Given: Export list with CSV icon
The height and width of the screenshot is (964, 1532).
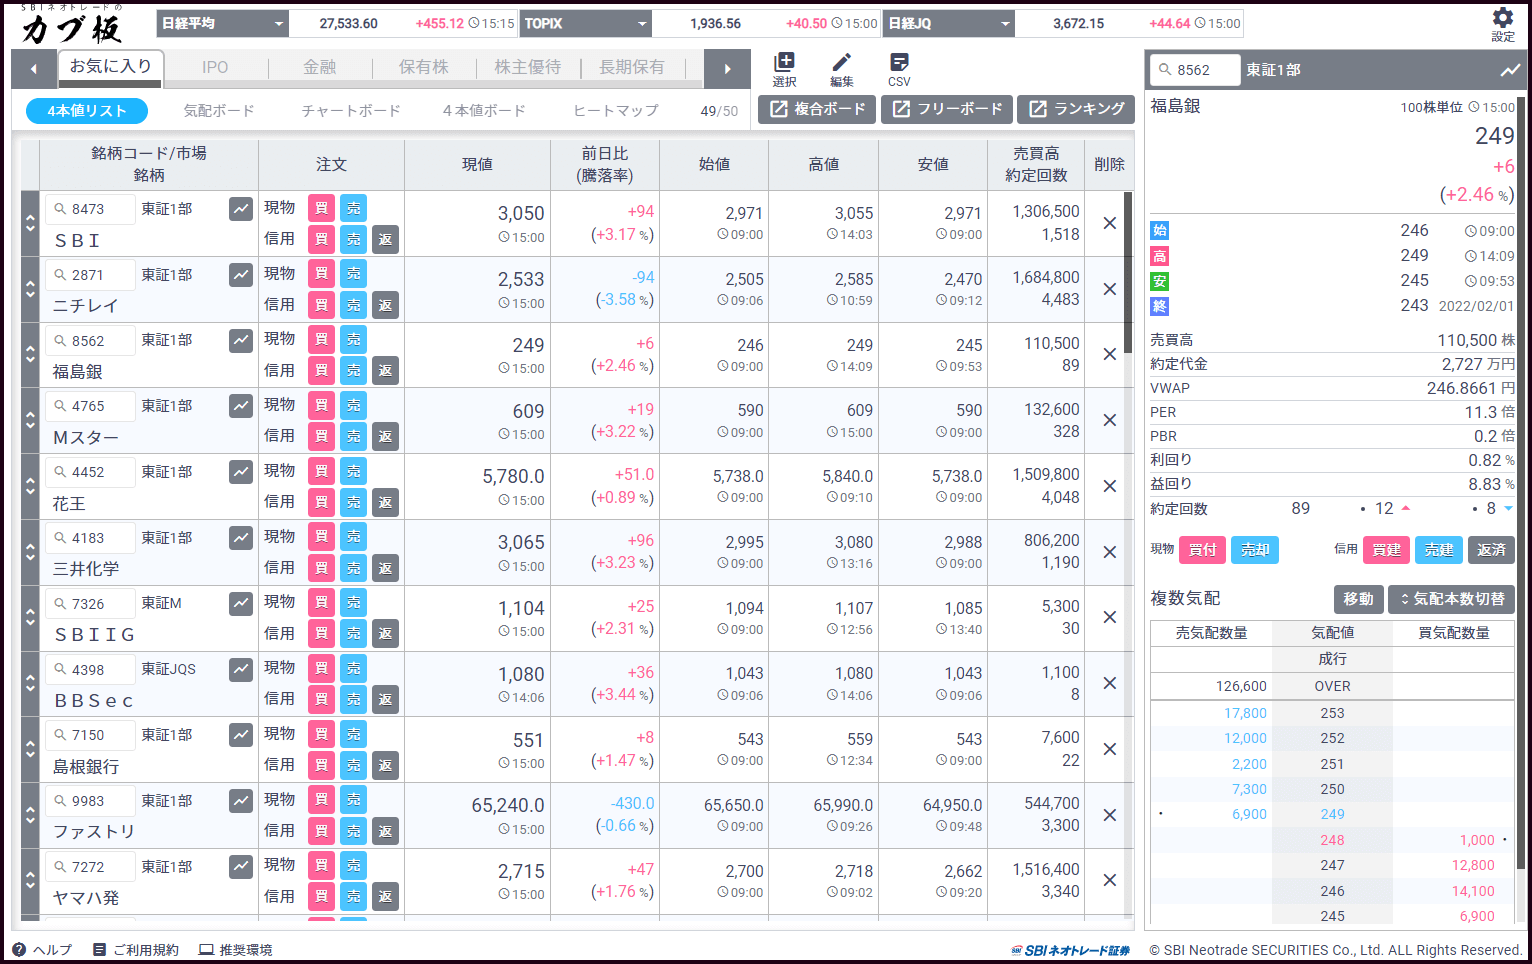Looking at the screenshot, I should [899, 69].
